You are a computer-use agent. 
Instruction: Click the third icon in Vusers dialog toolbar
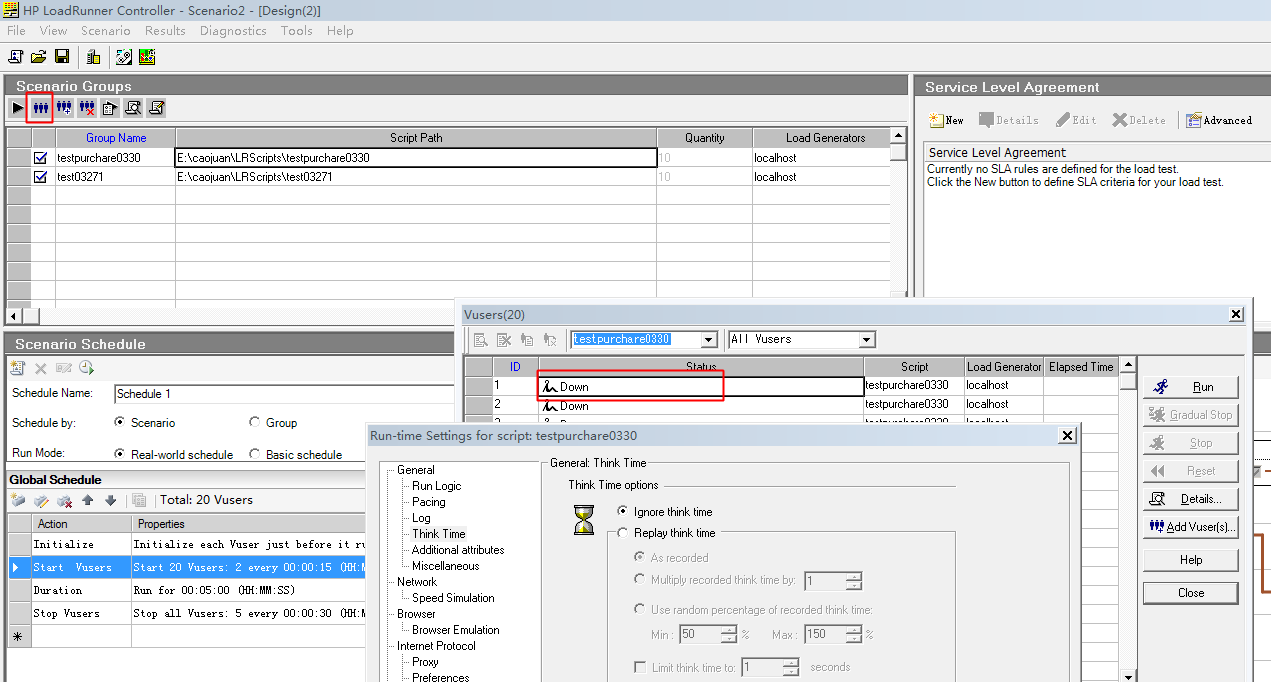tap(527, 340)
